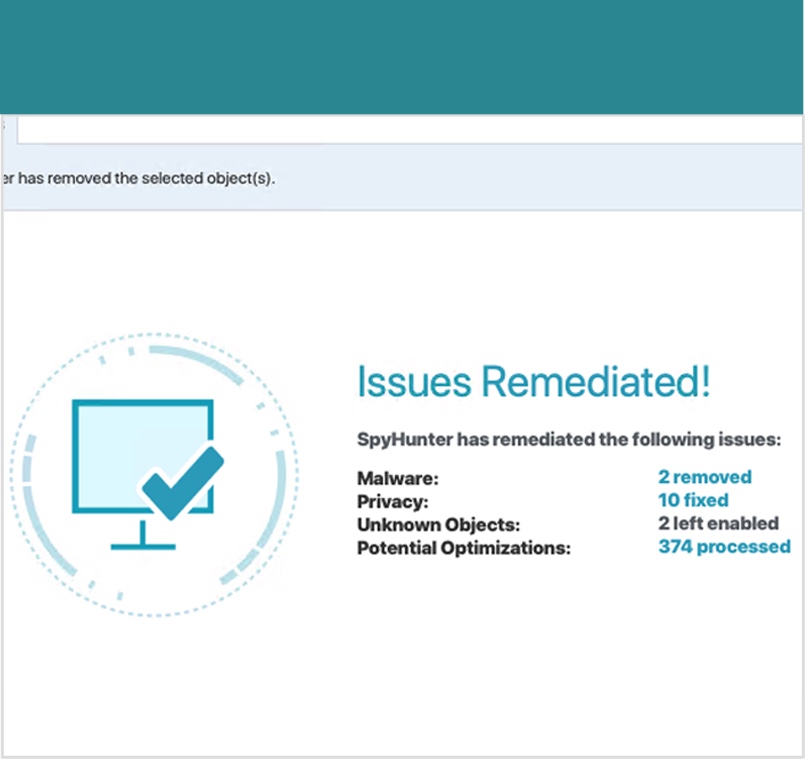Open the '10 fixed' privacy results link
Image resolution: width=805 pixels, height=759 pixels.
tap(692, 500)
